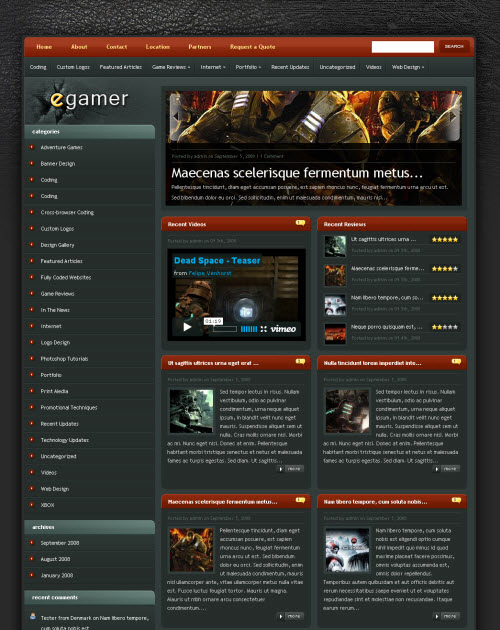The height and width of the screenshot is (630, 500).
Task: Open the Home menu item
Action: [x=44, y=47]
